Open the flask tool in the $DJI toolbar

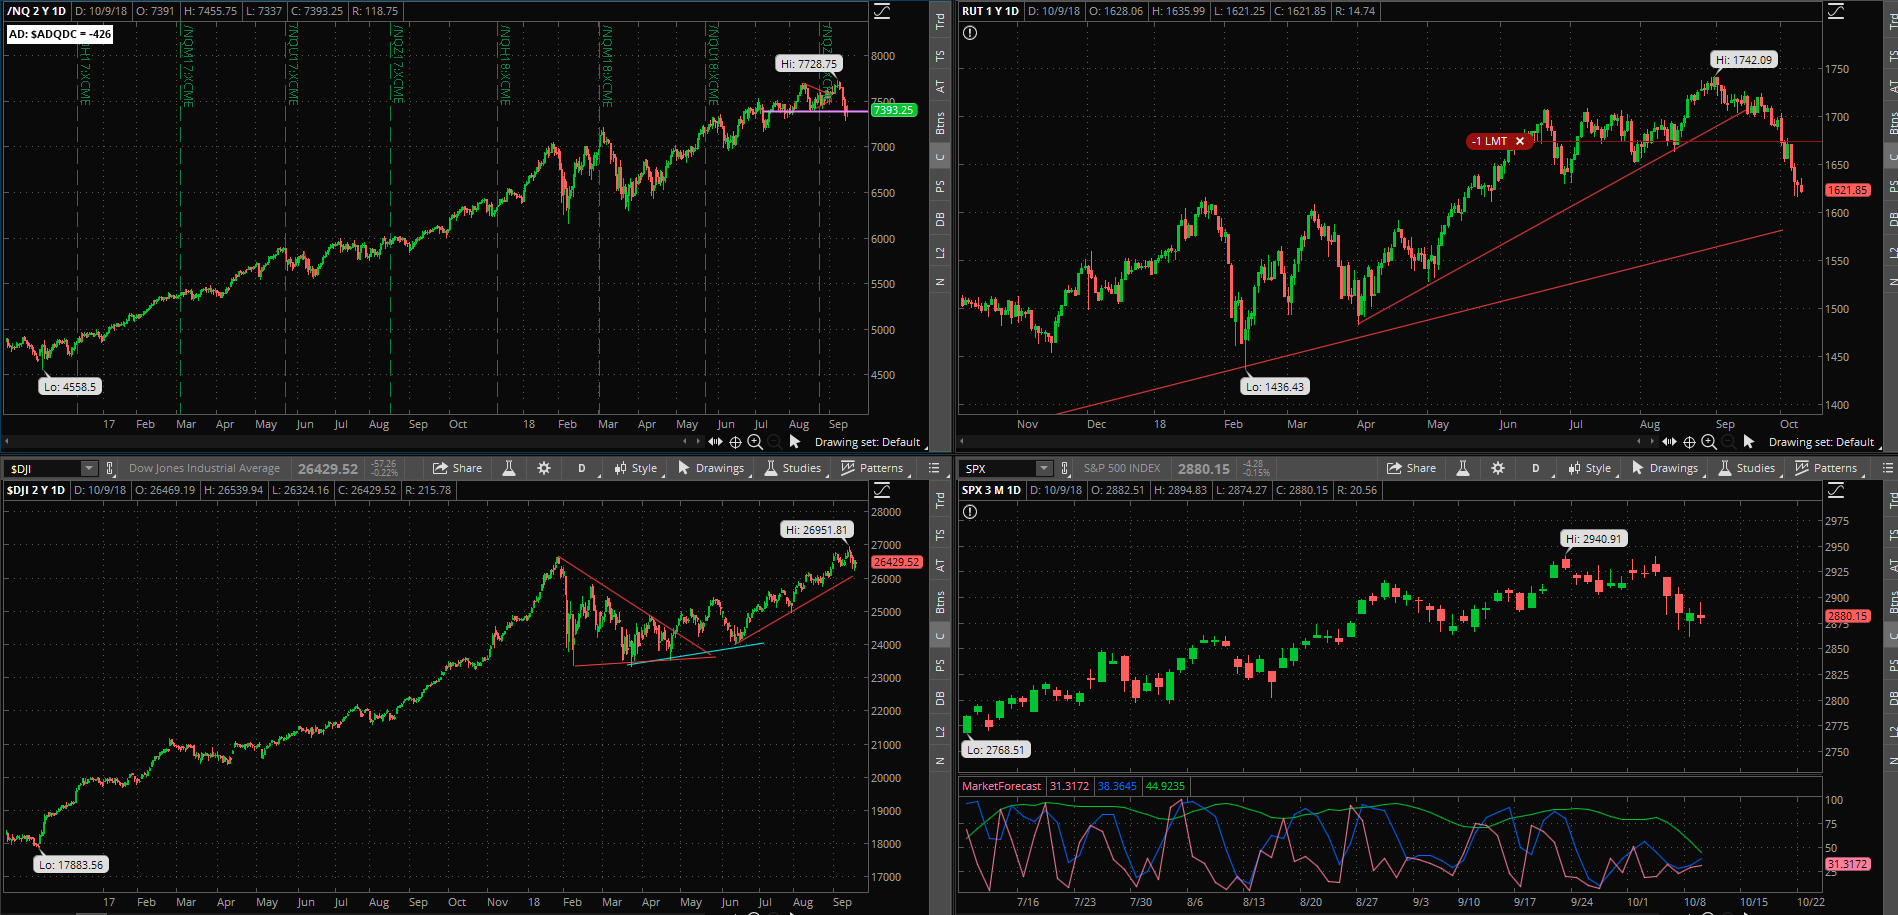click(509, 468)
